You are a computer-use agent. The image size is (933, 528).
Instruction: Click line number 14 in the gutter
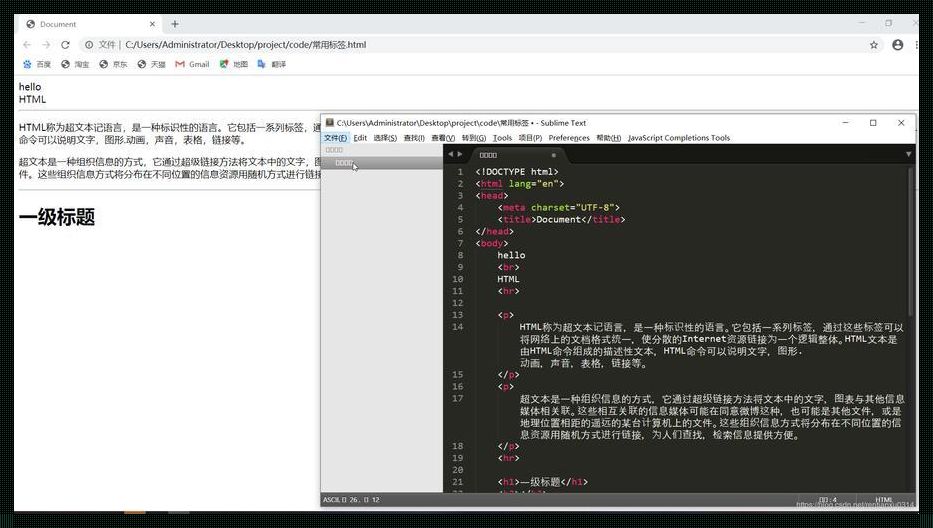tap(457, 327)
